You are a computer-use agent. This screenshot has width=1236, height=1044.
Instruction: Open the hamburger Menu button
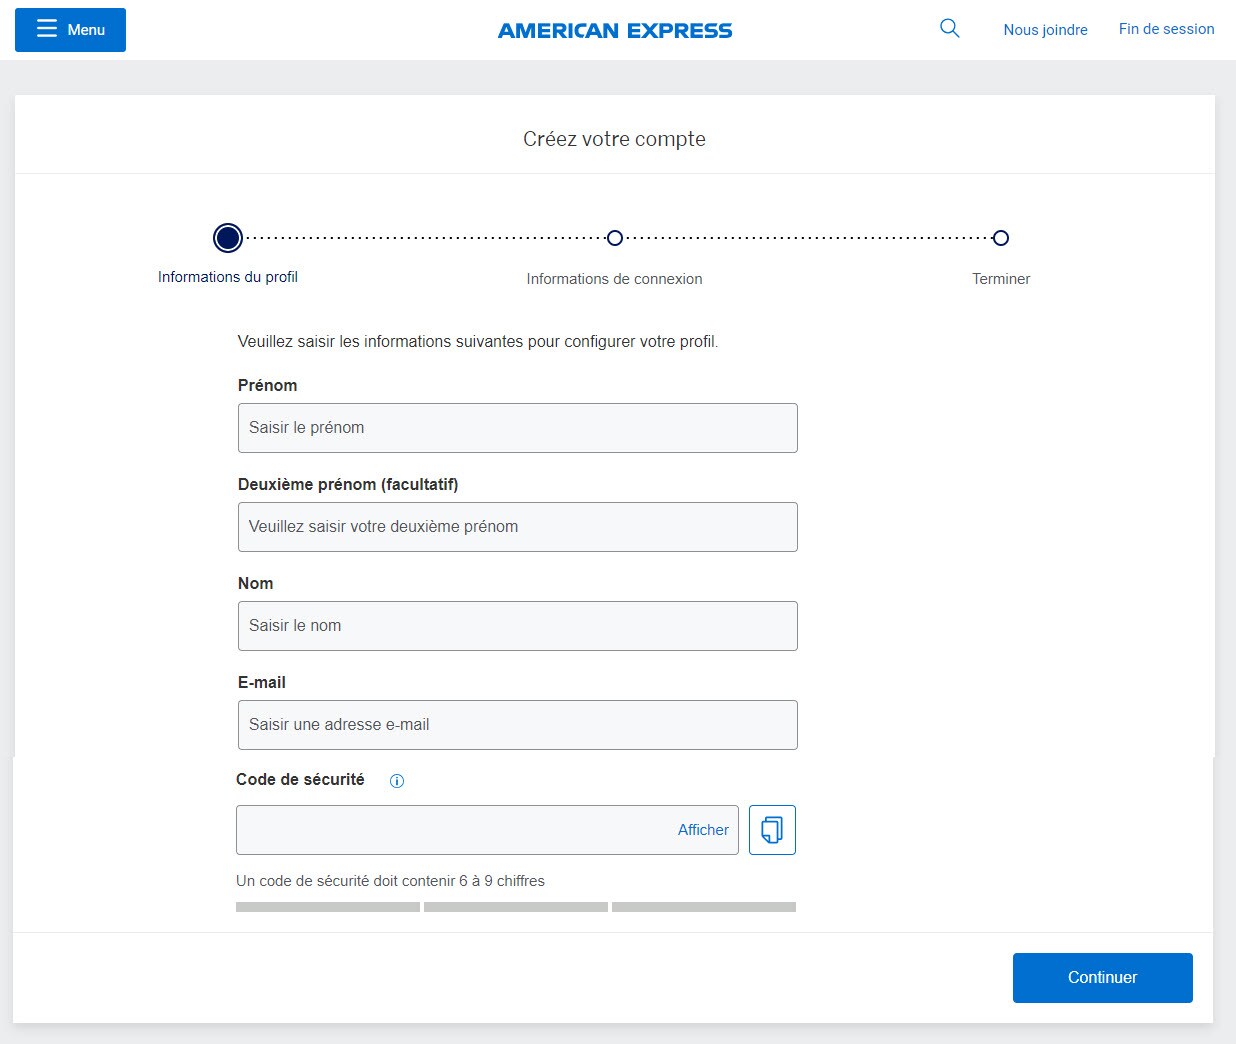tap(70, 30)
